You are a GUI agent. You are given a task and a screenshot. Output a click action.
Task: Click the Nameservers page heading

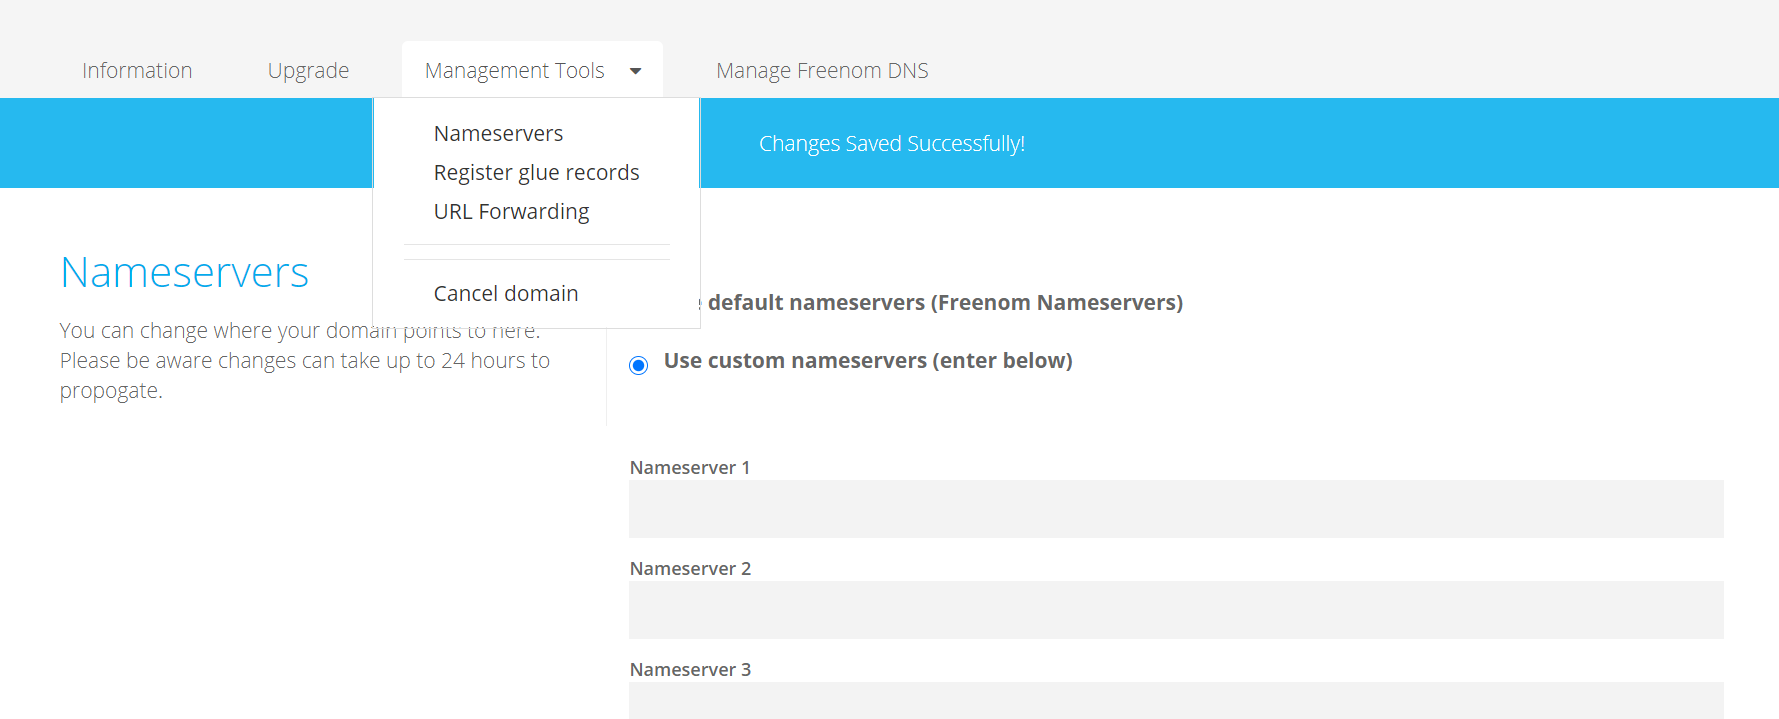pos(184,272)
